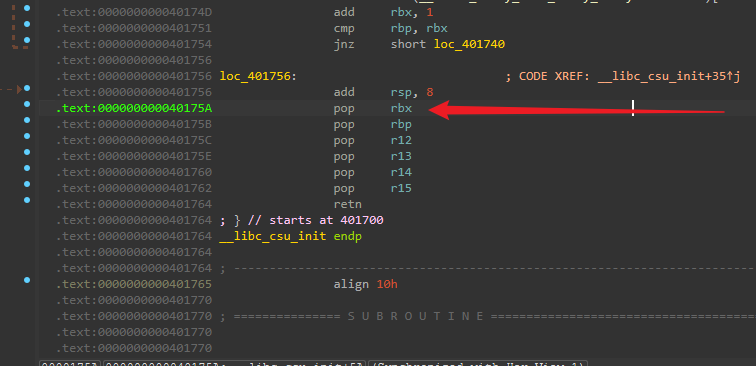The image size is (756, 366).
Task: Click the immediate 8 in add rsp, 8
Action: click(430, 92)
